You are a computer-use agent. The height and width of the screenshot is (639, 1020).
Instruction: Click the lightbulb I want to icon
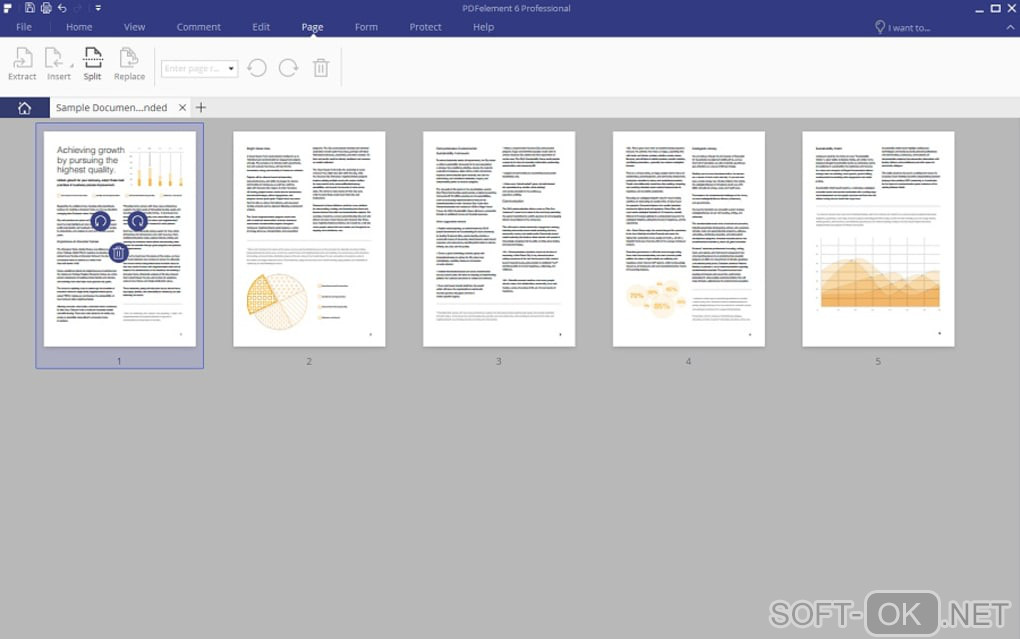pyautogui.click(x=879, y=27)
